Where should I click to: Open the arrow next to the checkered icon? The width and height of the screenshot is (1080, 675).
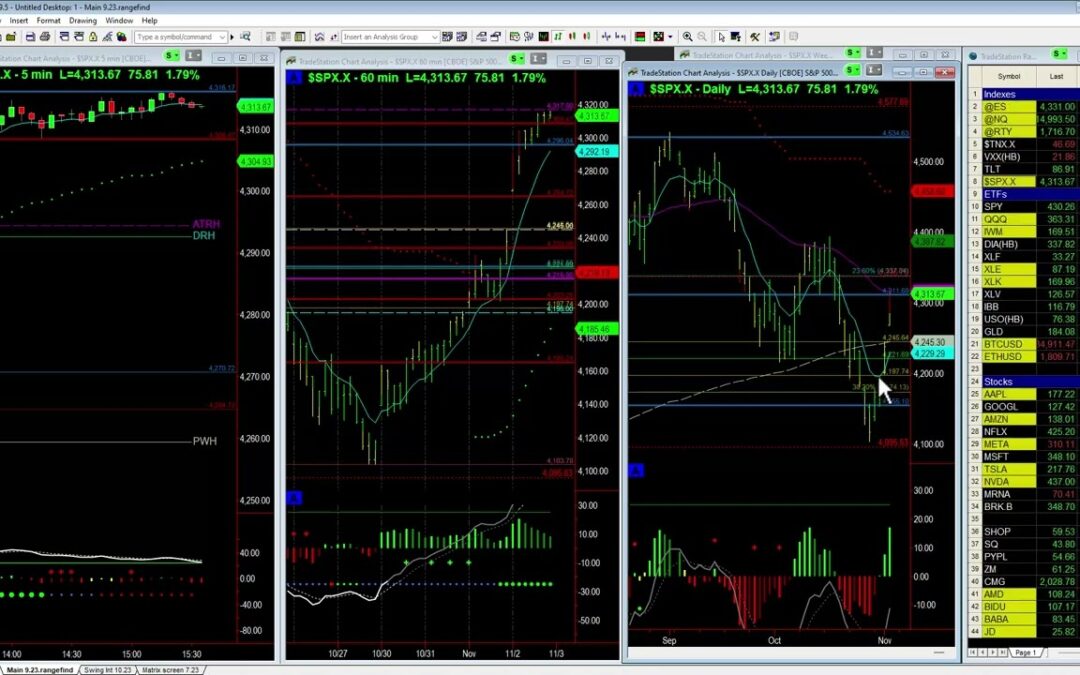pyautogui.click(x=670, y=37)
